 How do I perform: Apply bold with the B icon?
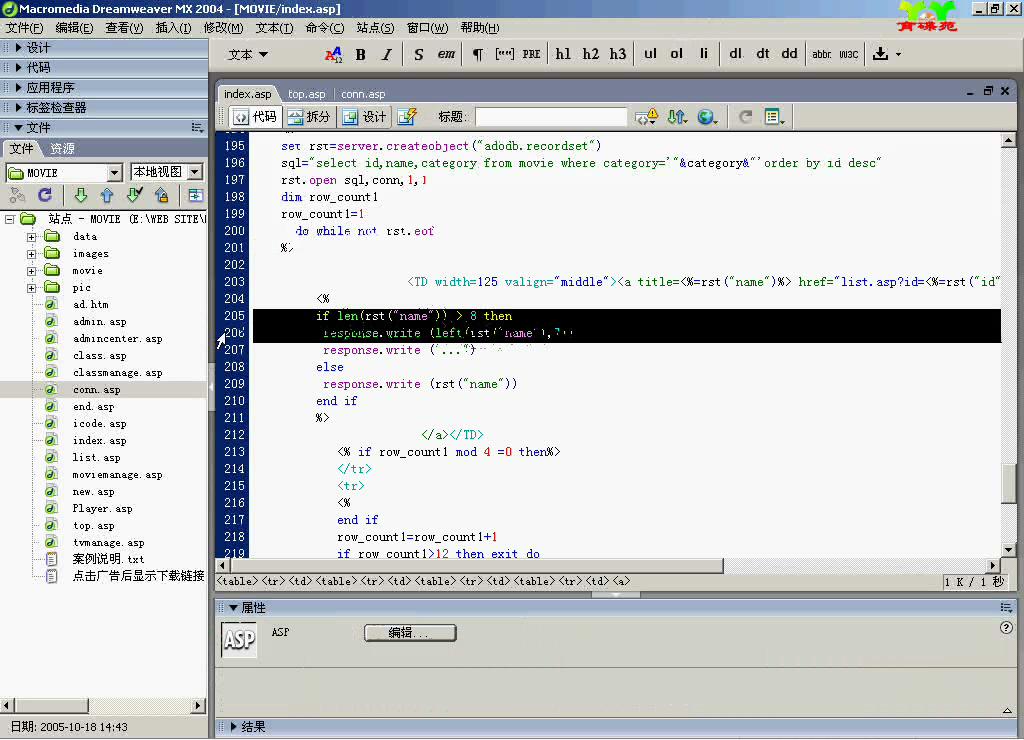click(x=360, y=54)
